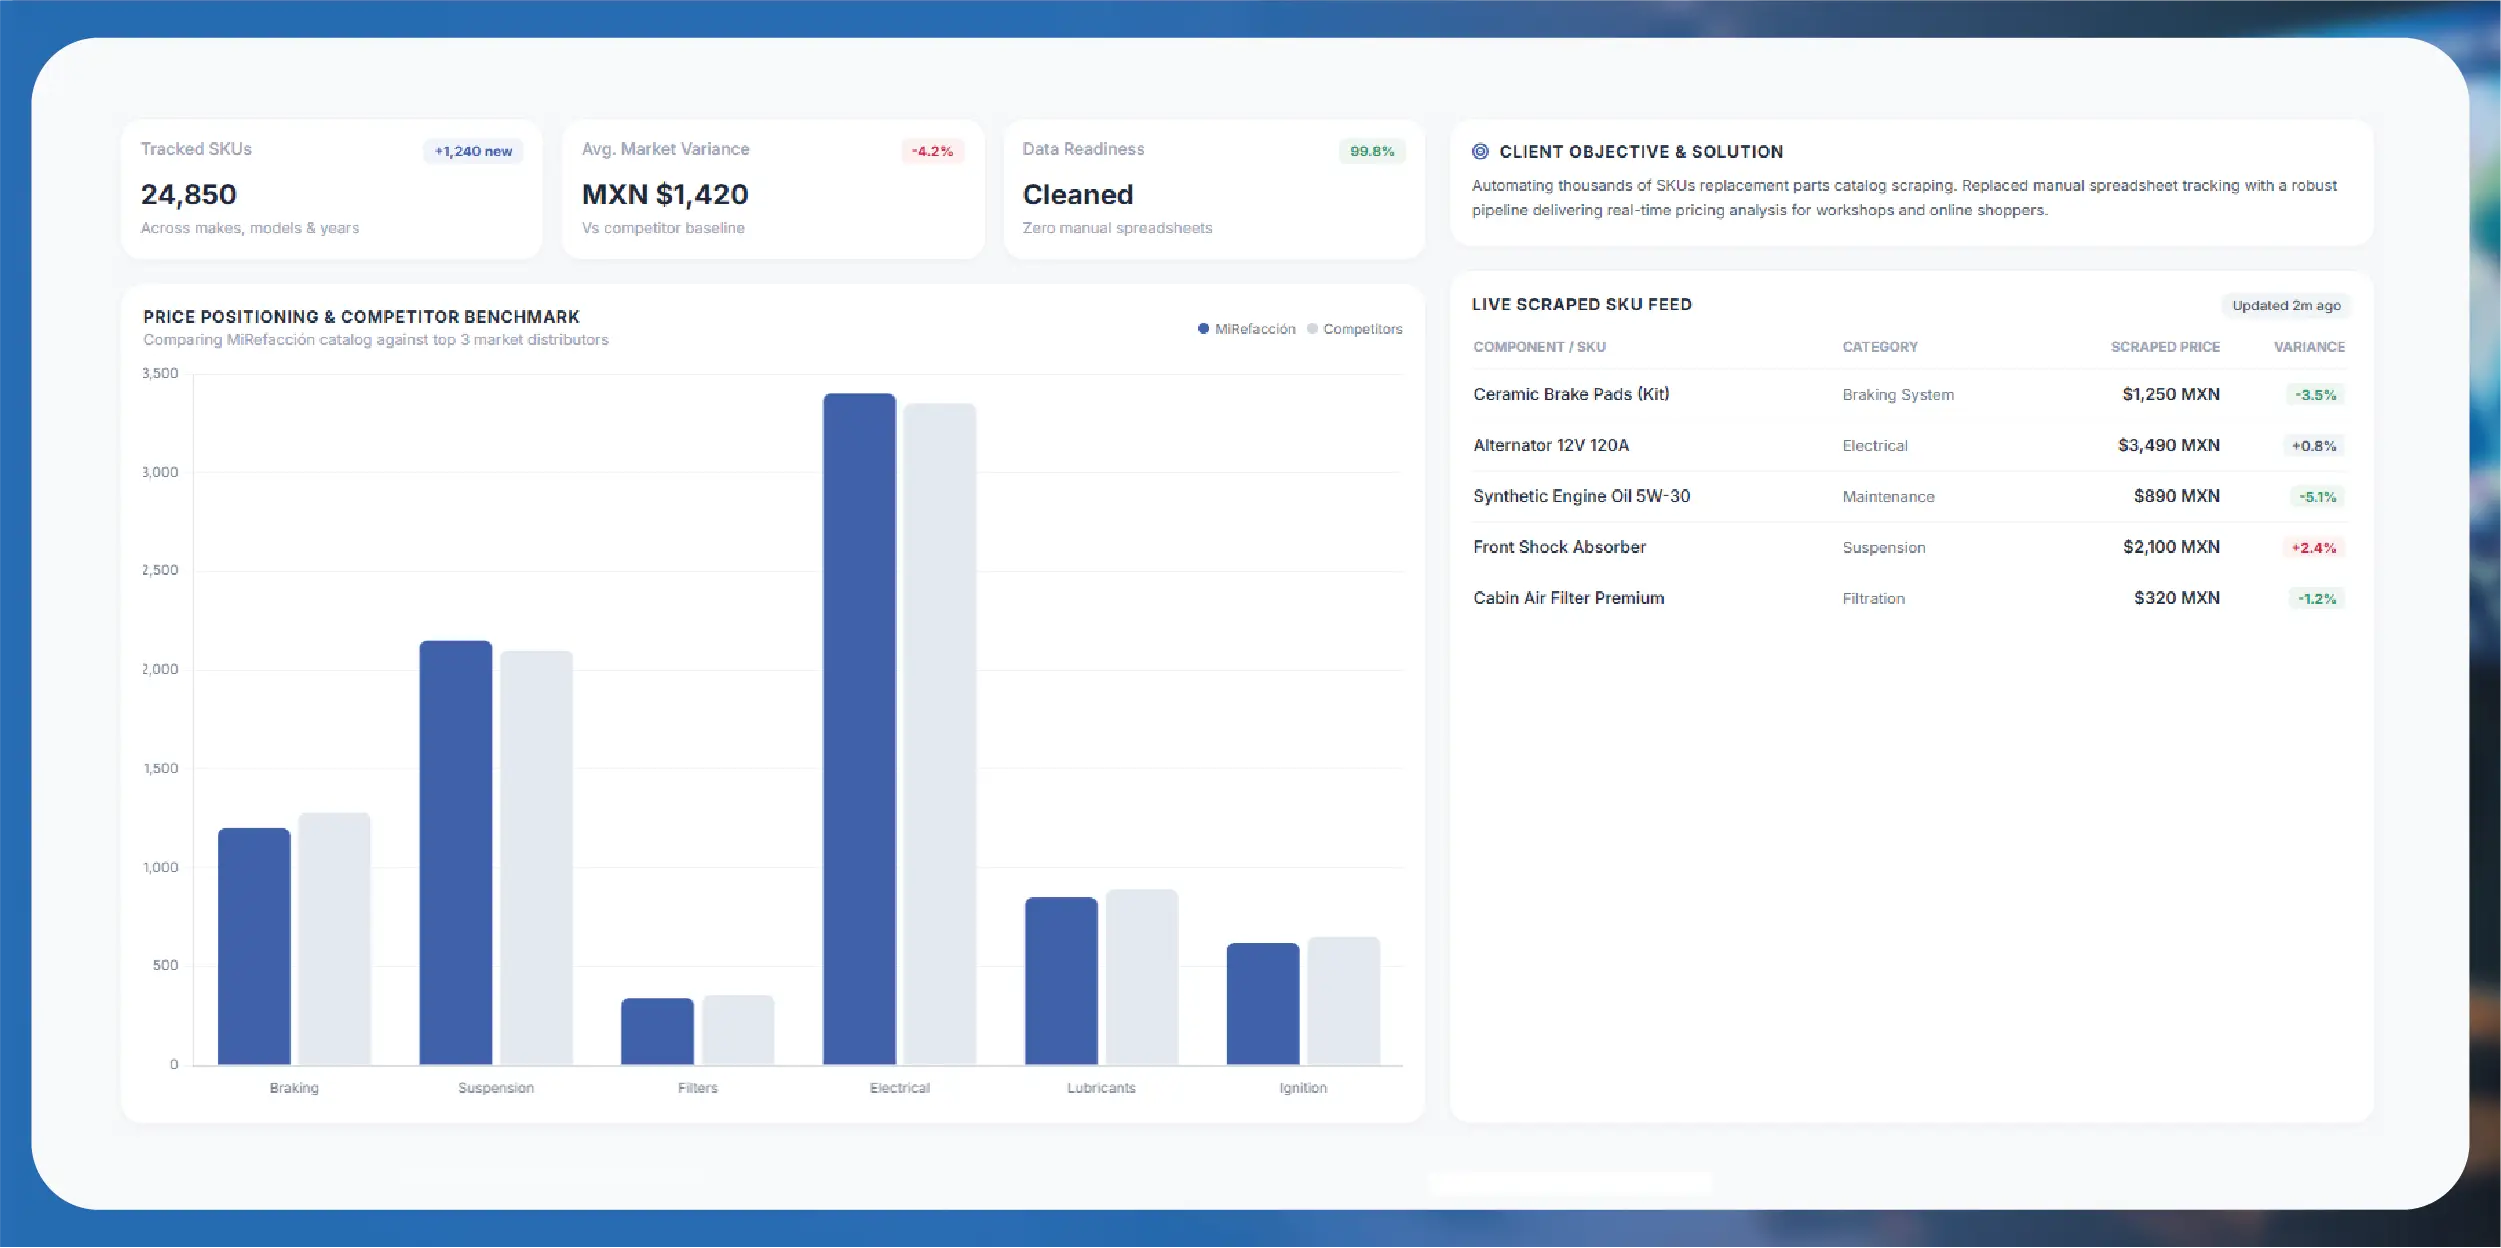Click the '+1,240 new' badge
Screen dimensions: 2501x1248
pos(473,151)
